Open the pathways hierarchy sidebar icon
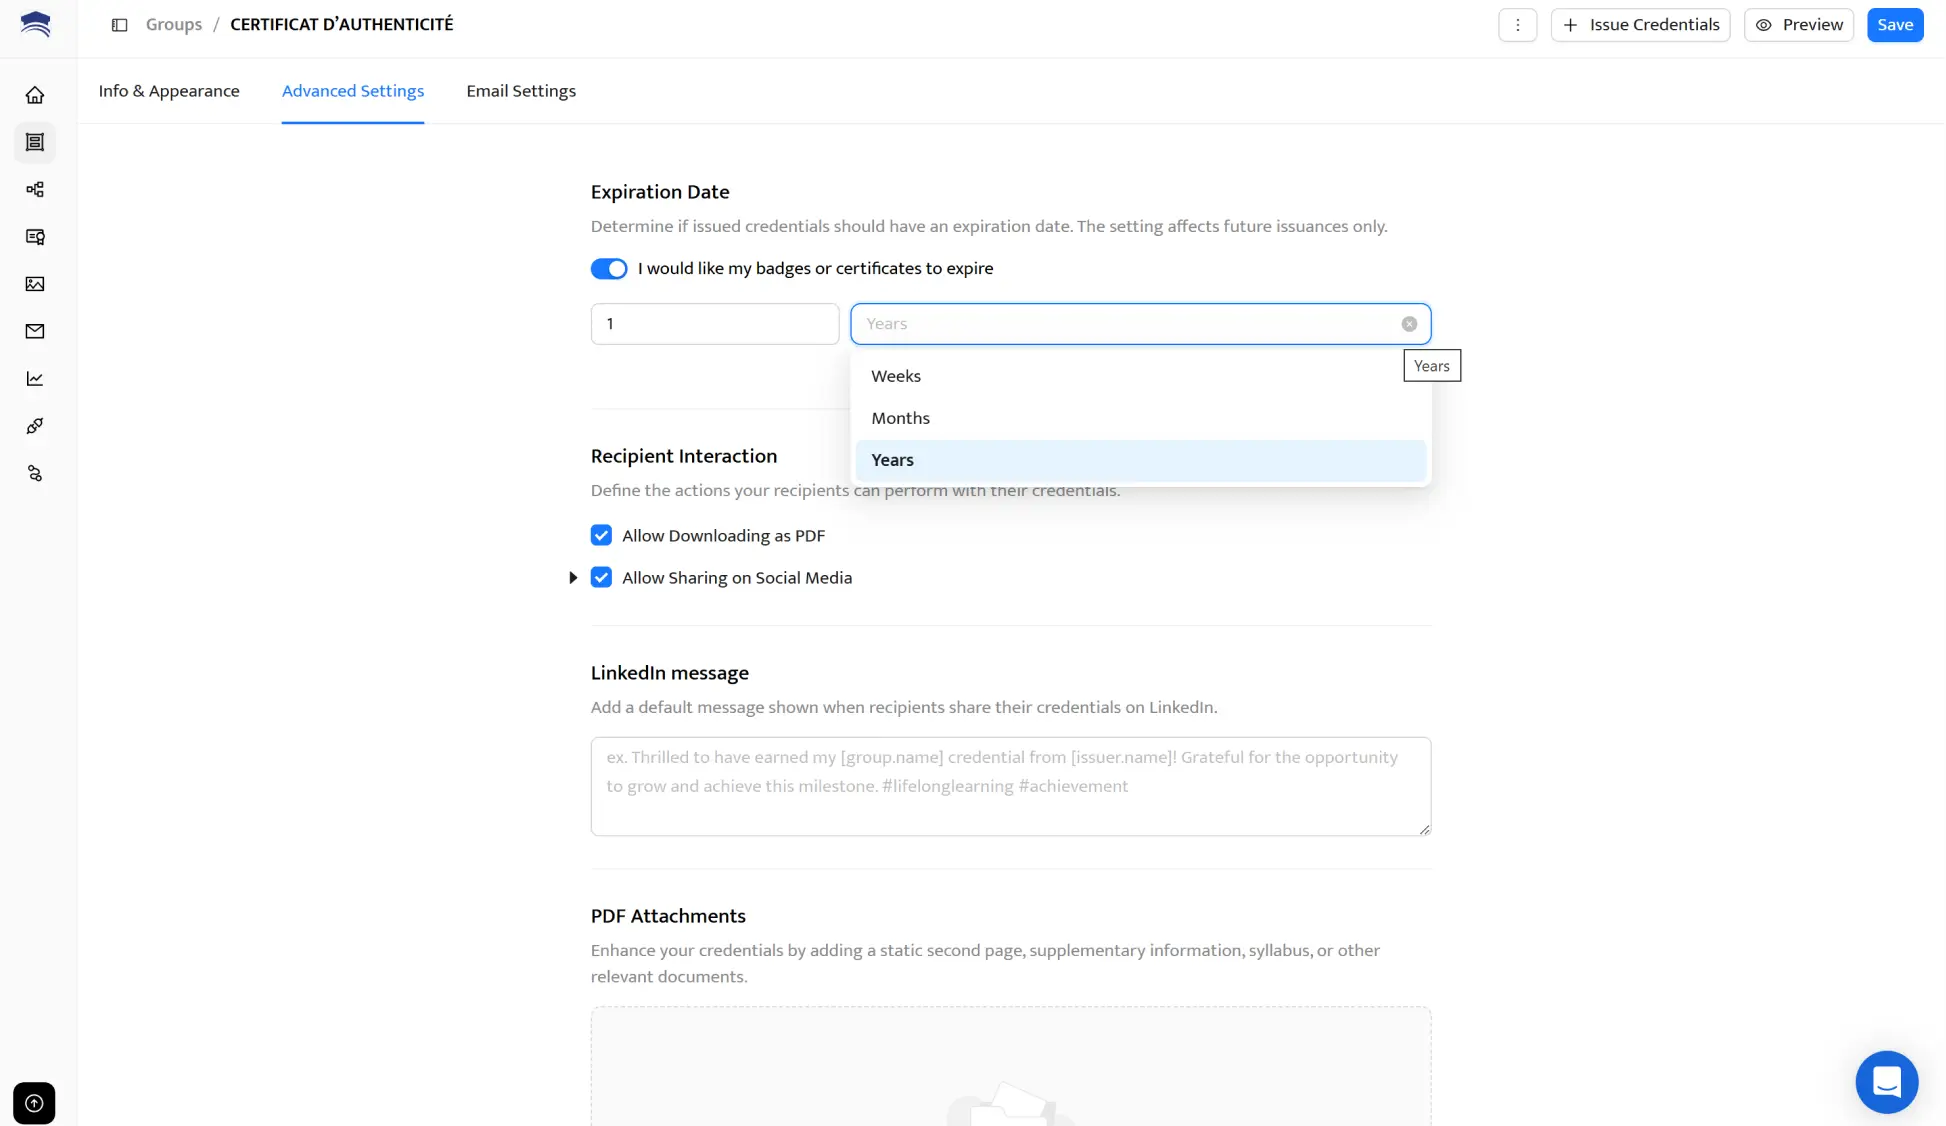This screenshot has width=1946, height=1126. point(35,189)
